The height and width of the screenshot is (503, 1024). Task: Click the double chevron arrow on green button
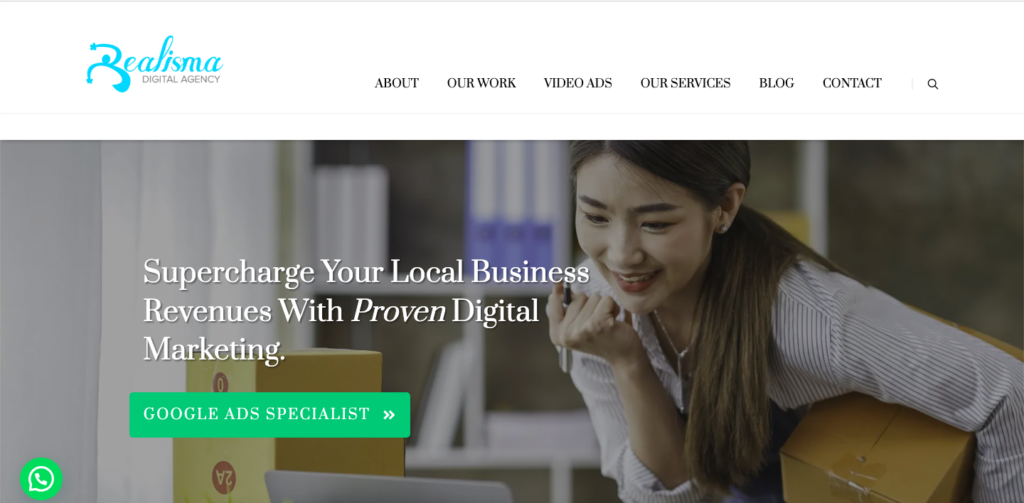389,414
